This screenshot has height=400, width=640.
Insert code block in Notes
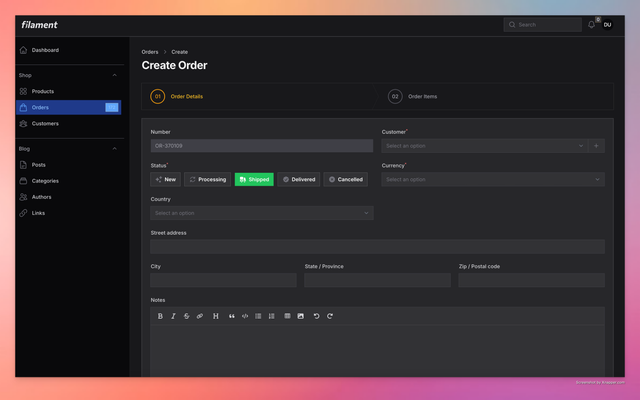(x=245, y=316)
